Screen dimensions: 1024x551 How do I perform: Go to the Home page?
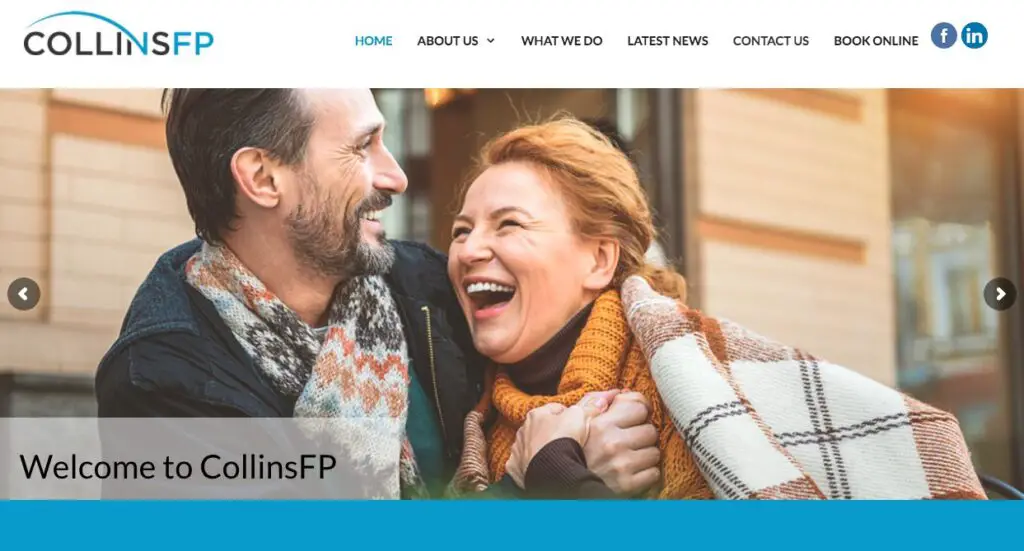(x=373, y=40)
